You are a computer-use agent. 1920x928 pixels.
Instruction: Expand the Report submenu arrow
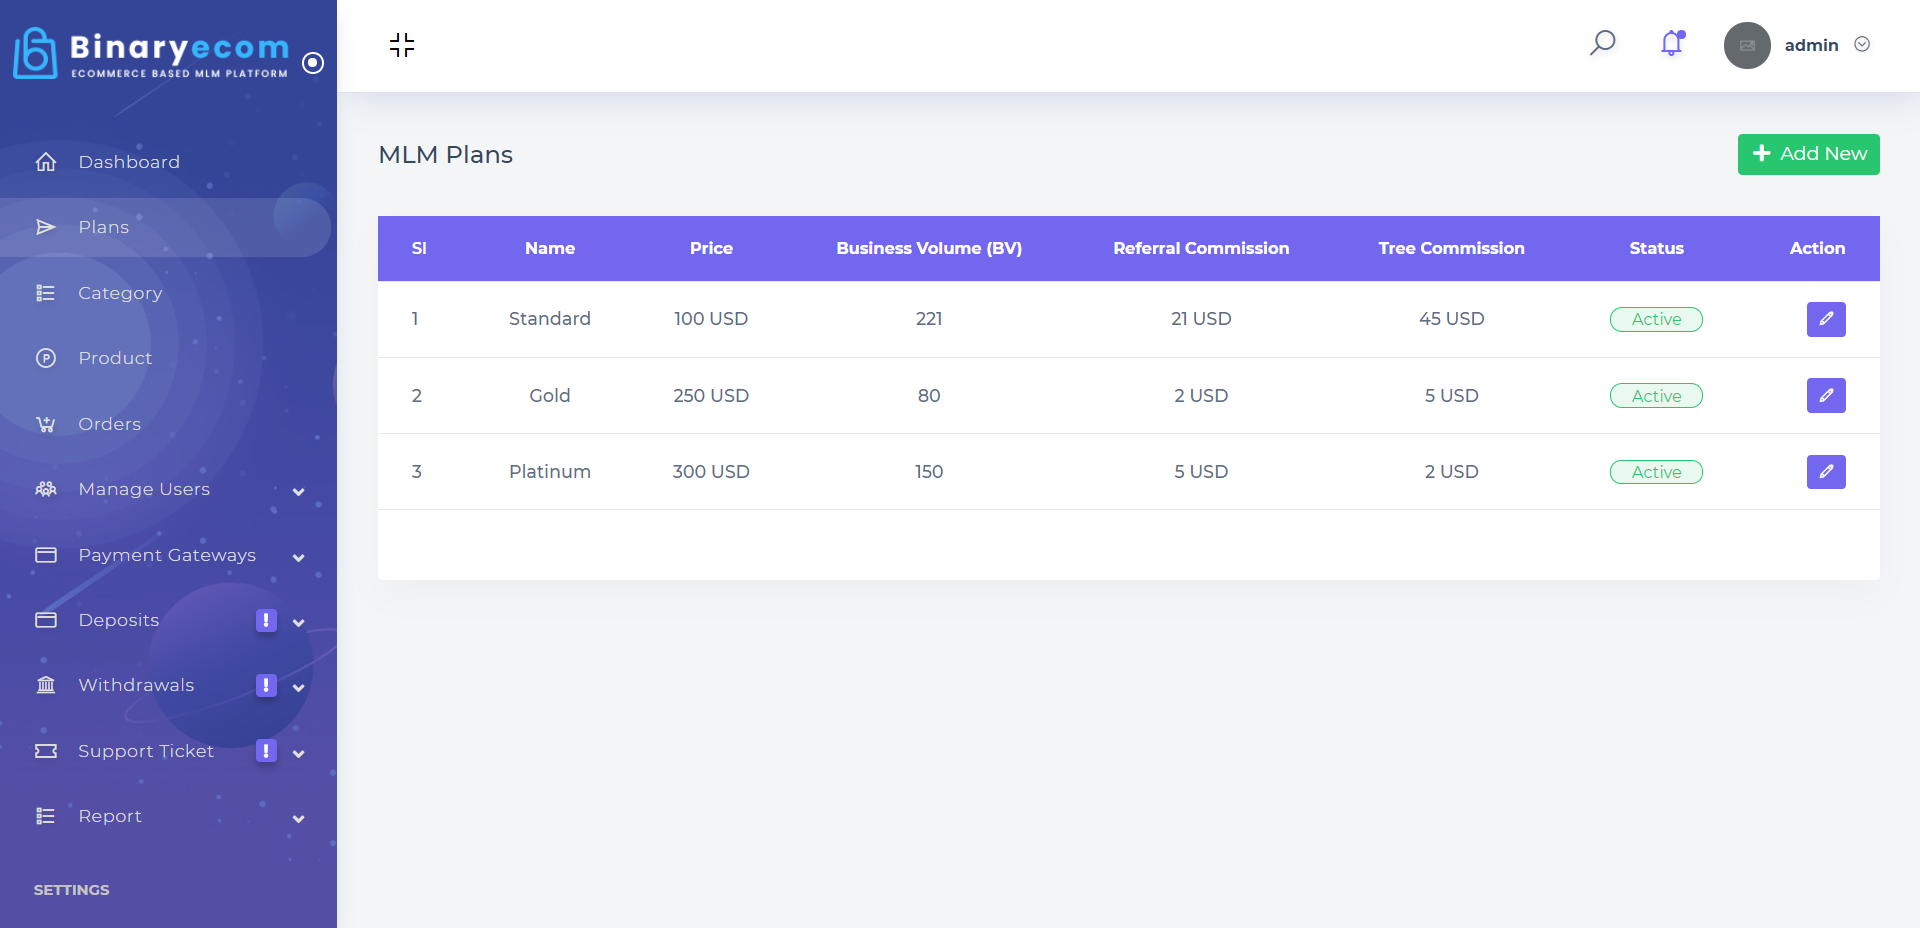pos(298,818)
